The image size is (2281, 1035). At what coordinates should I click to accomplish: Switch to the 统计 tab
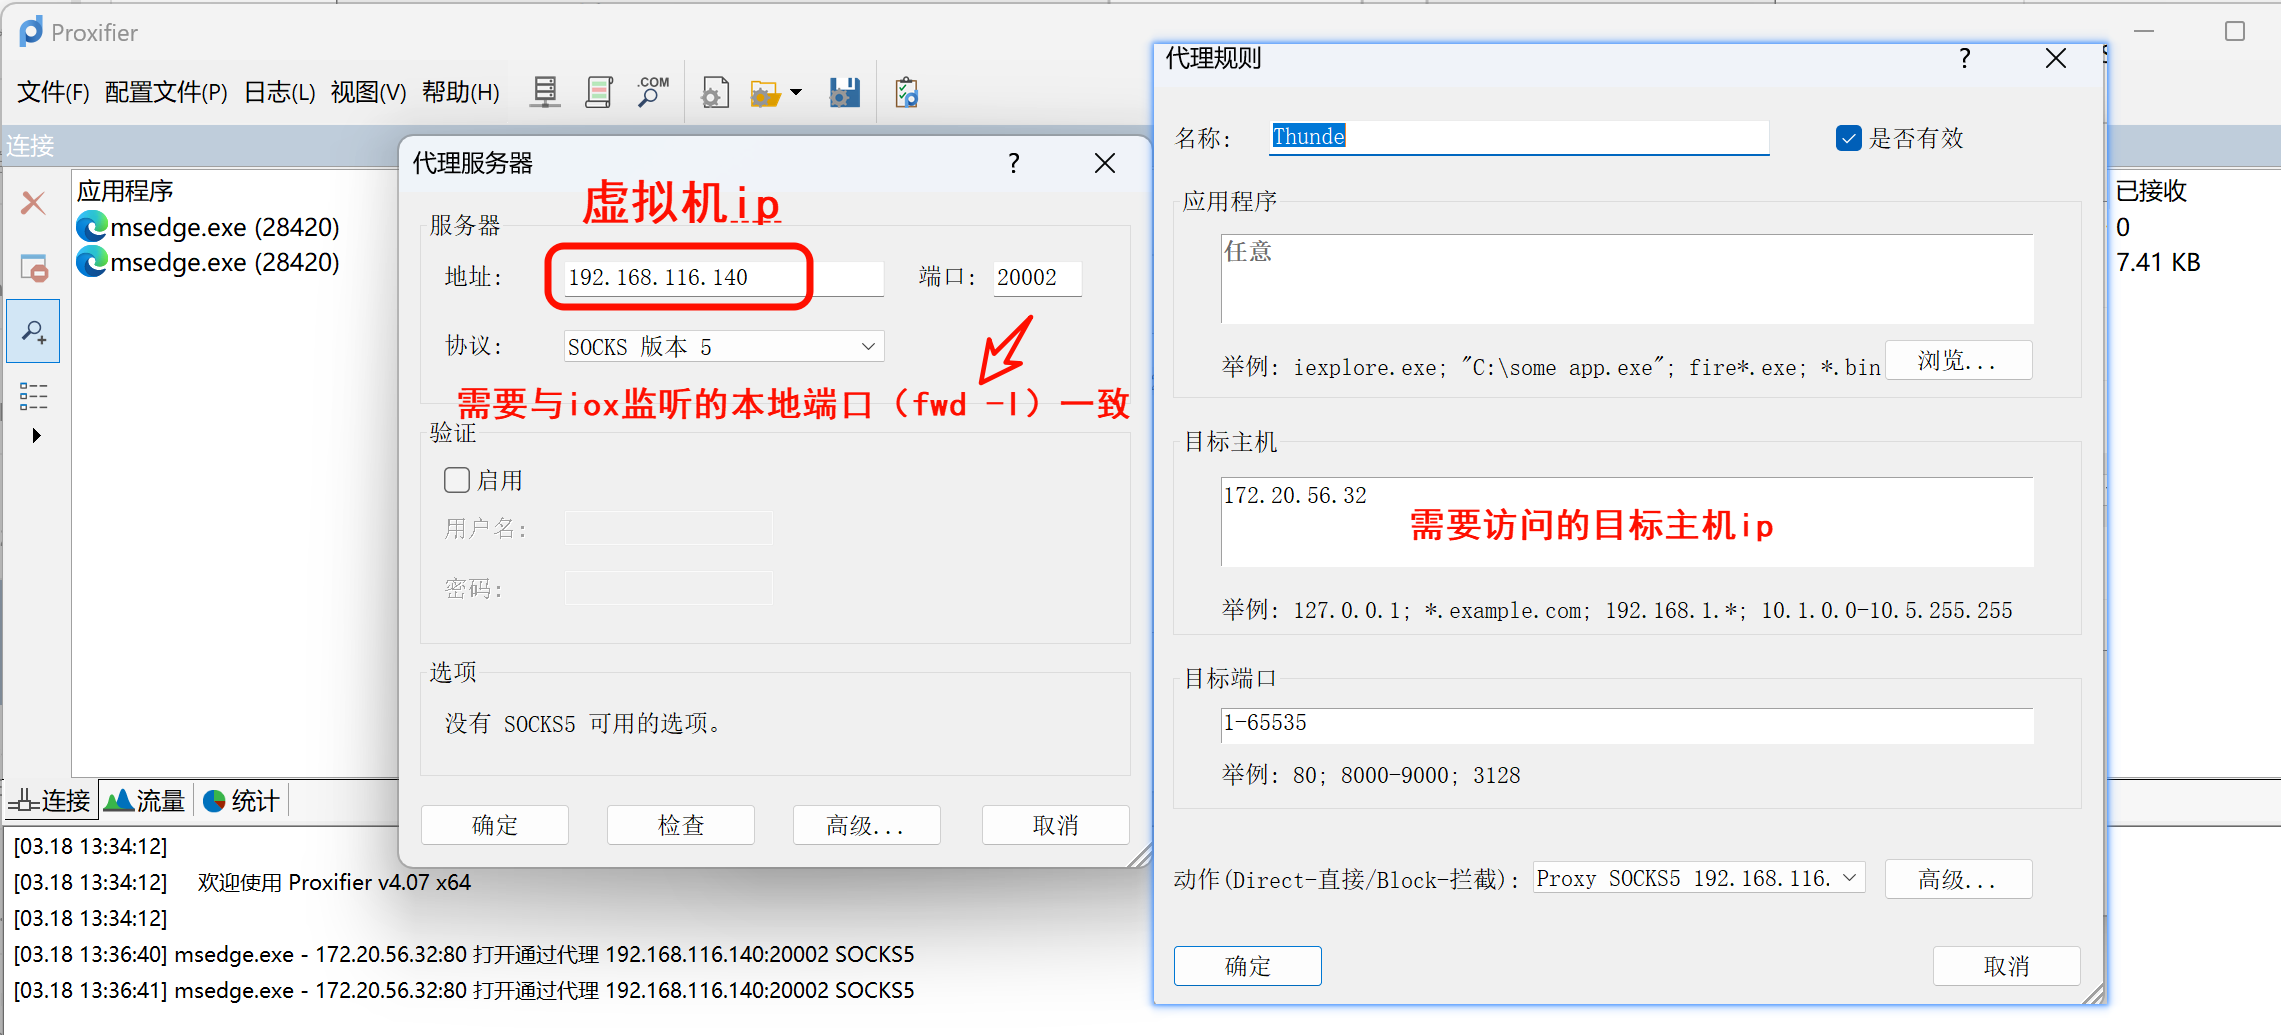coord(241,801)
